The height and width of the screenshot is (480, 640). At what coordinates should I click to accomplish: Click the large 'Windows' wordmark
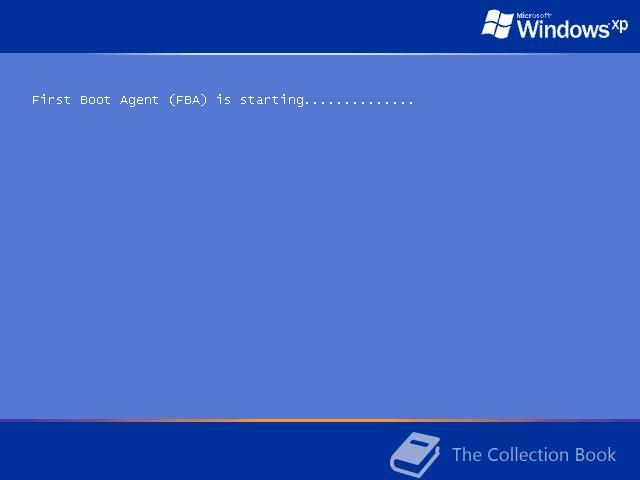tap(563, 29)
